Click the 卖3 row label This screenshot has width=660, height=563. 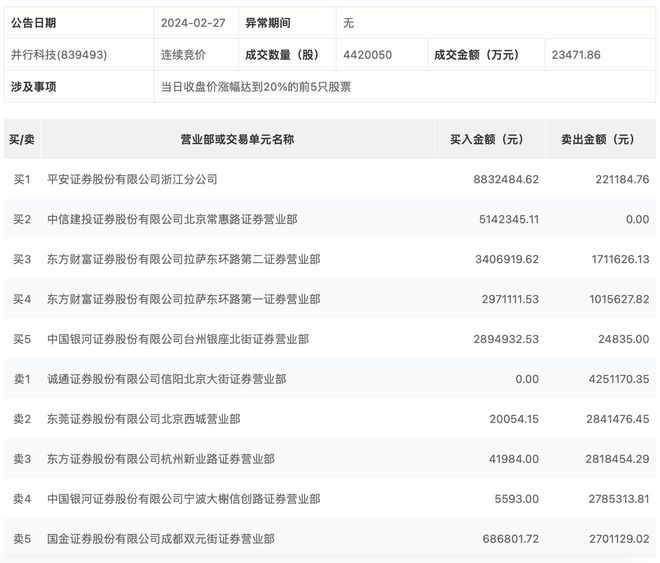coord(22,459)
